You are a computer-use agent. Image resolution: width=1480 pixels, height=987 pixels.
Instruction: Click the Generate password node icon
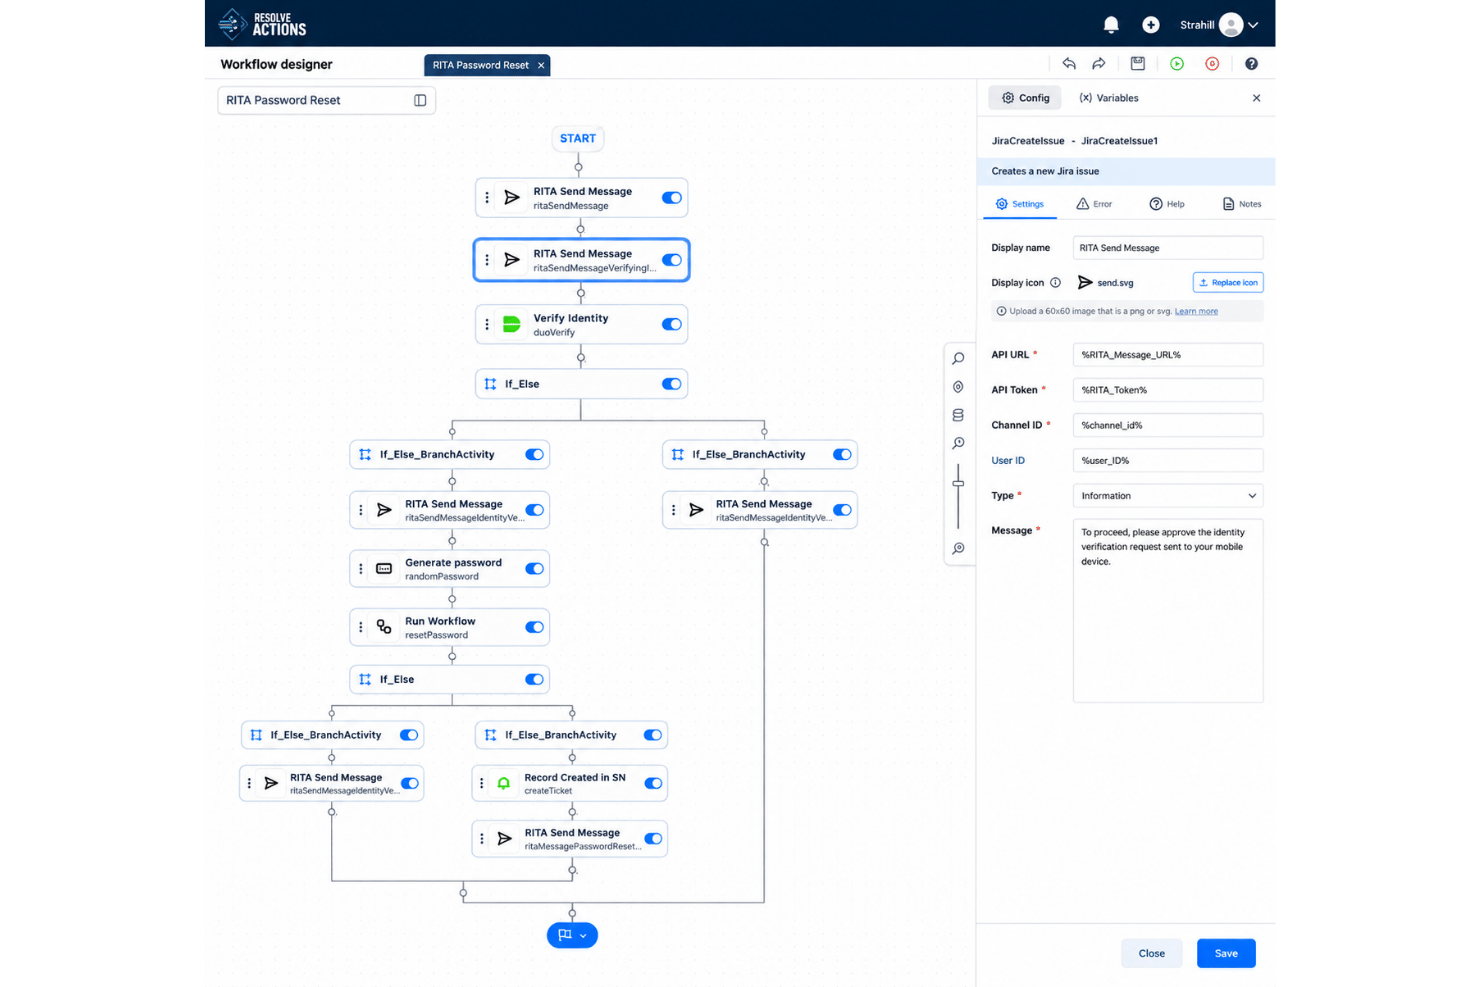(384, 569)
